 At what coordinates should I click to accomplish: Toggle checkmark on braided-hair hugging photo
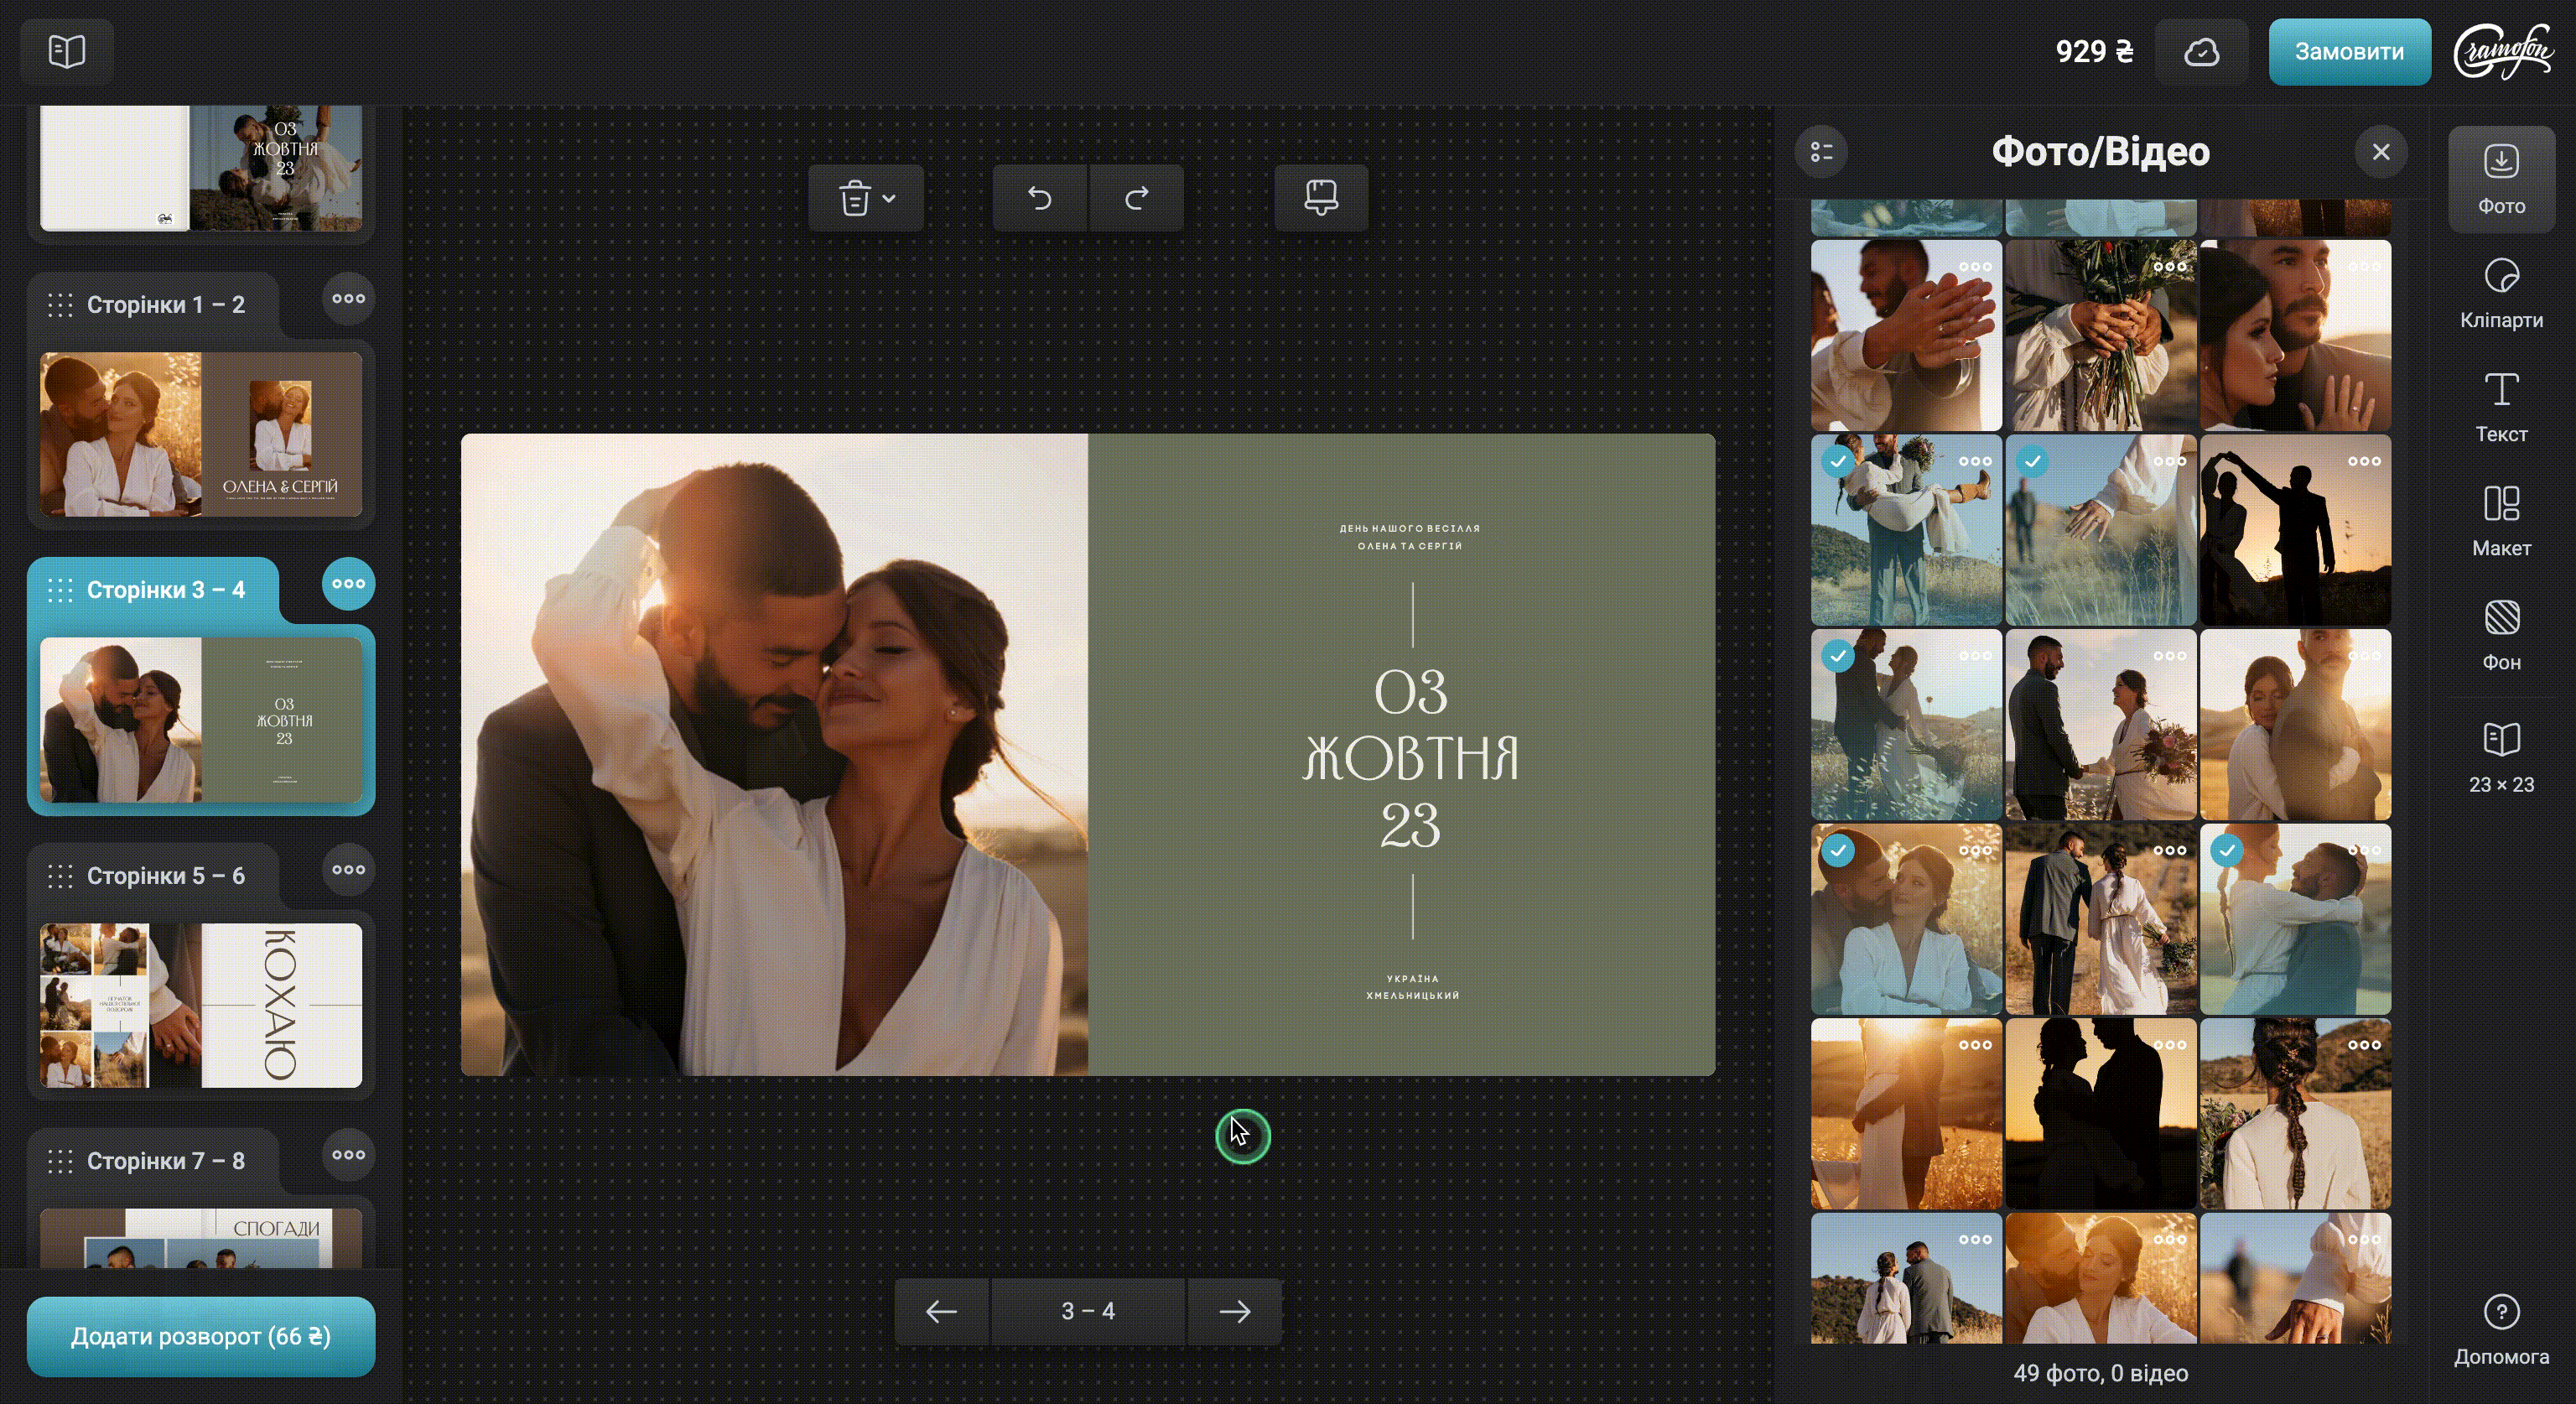(2226, 850)
